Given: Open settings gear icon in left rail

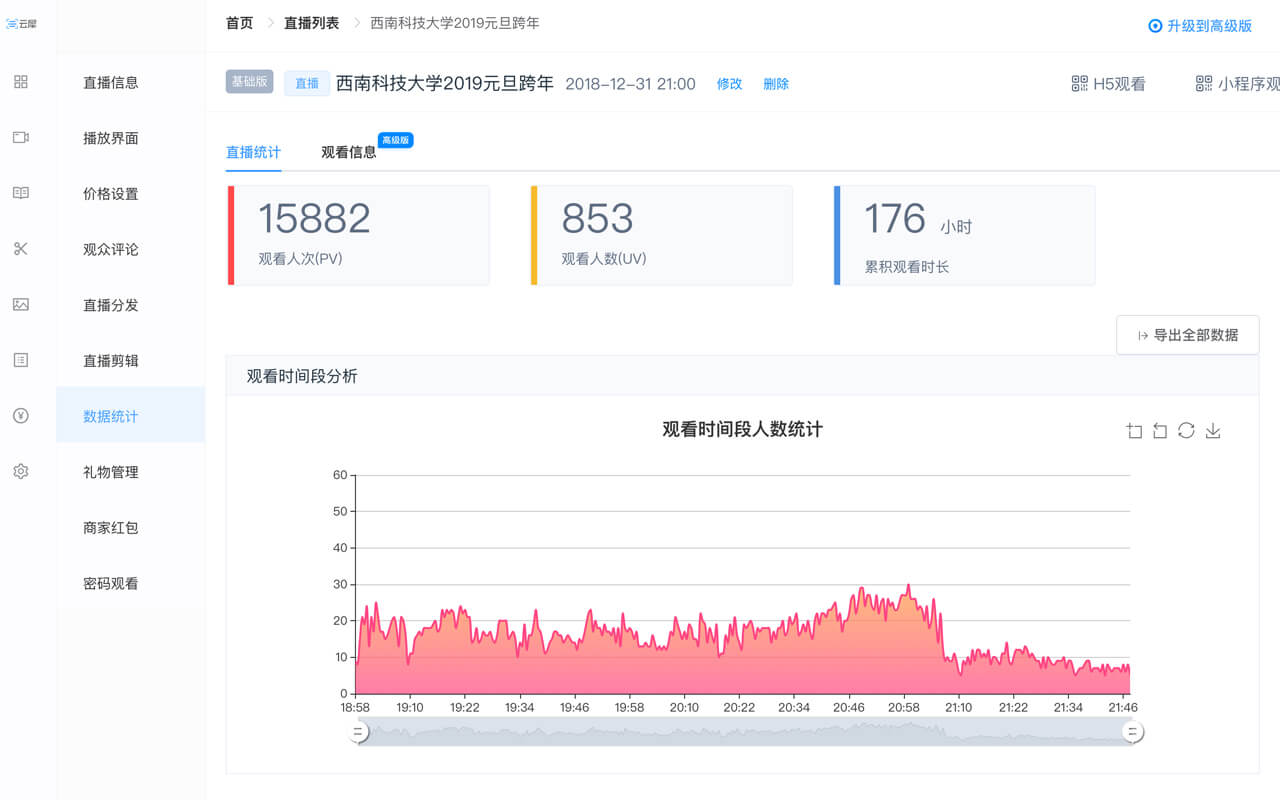Looking at the screenshot, I should click(21, 471).
